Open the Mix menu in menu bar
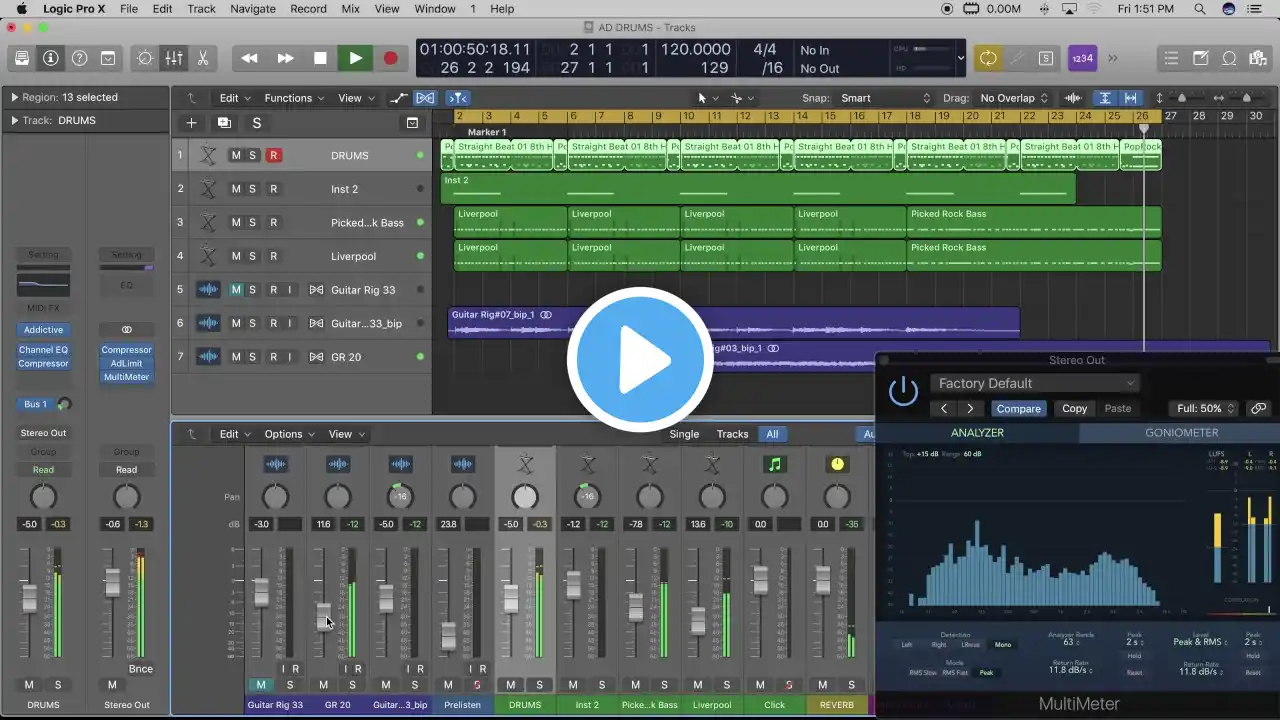 click(350, 9)
